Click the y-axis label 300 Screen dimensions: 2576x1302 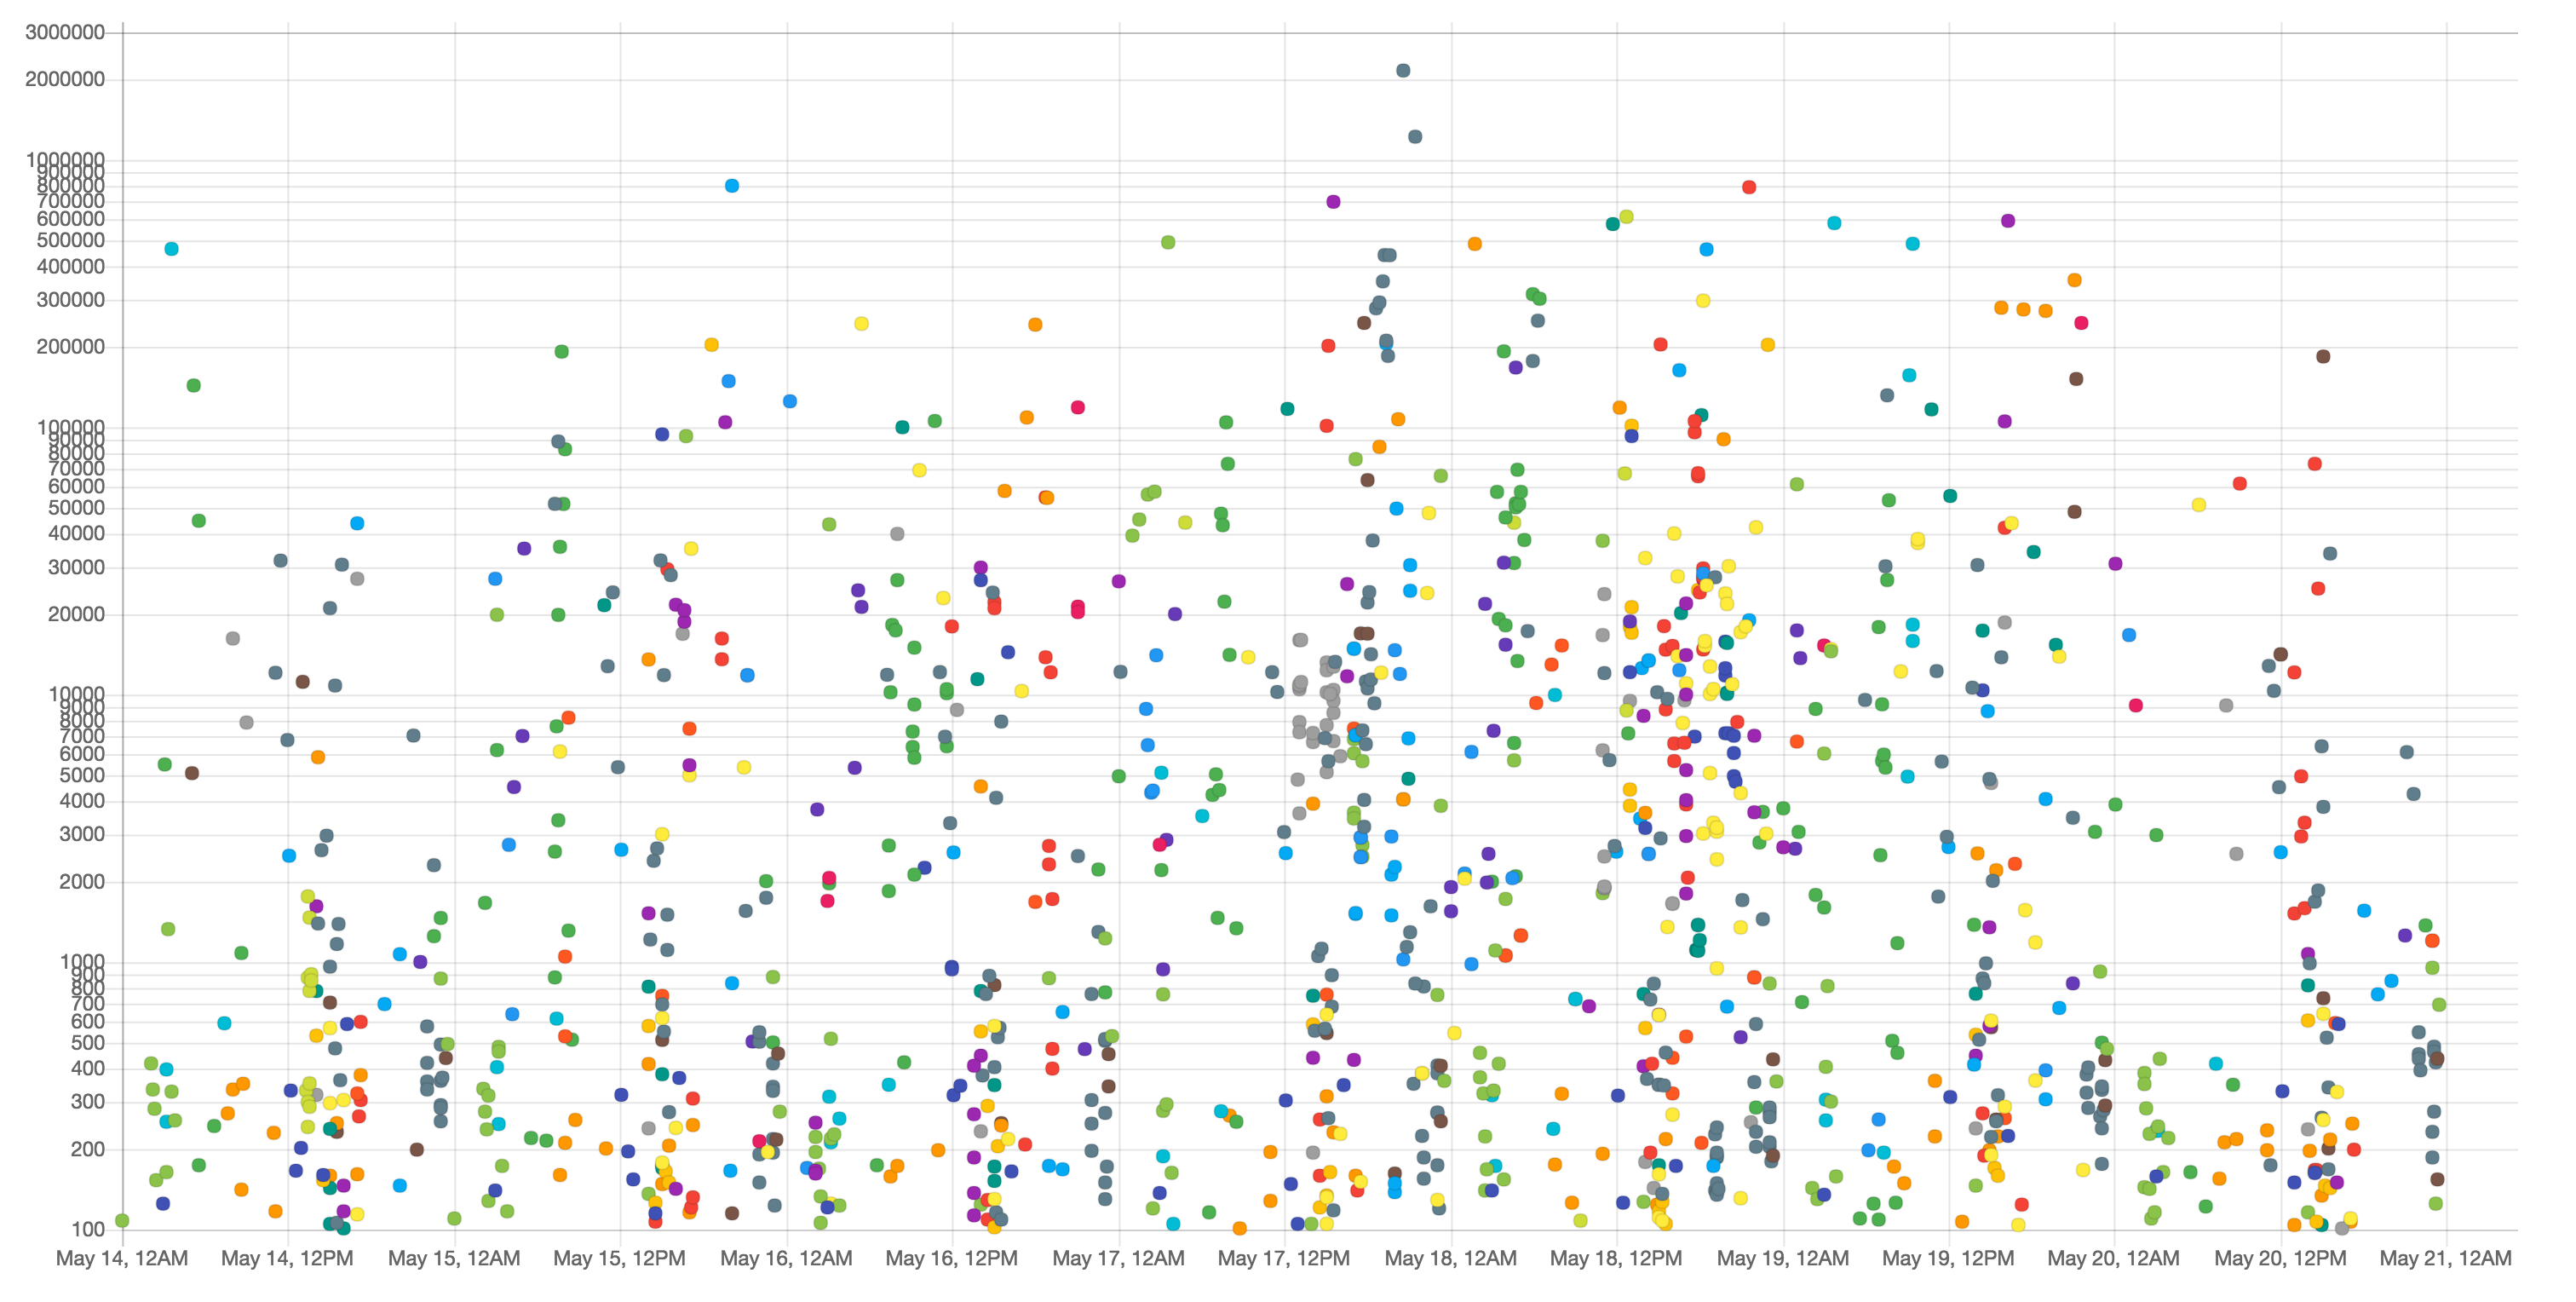click(x=88, y=1102)
